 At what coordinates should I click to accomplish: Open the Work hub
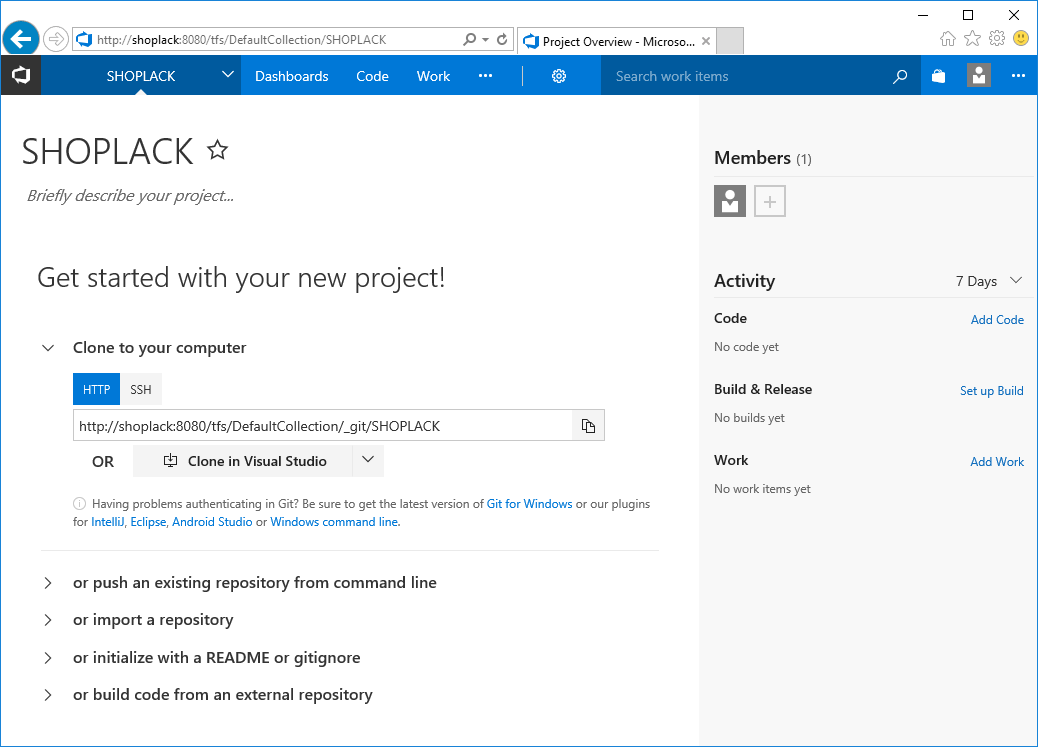coord(433,76)
